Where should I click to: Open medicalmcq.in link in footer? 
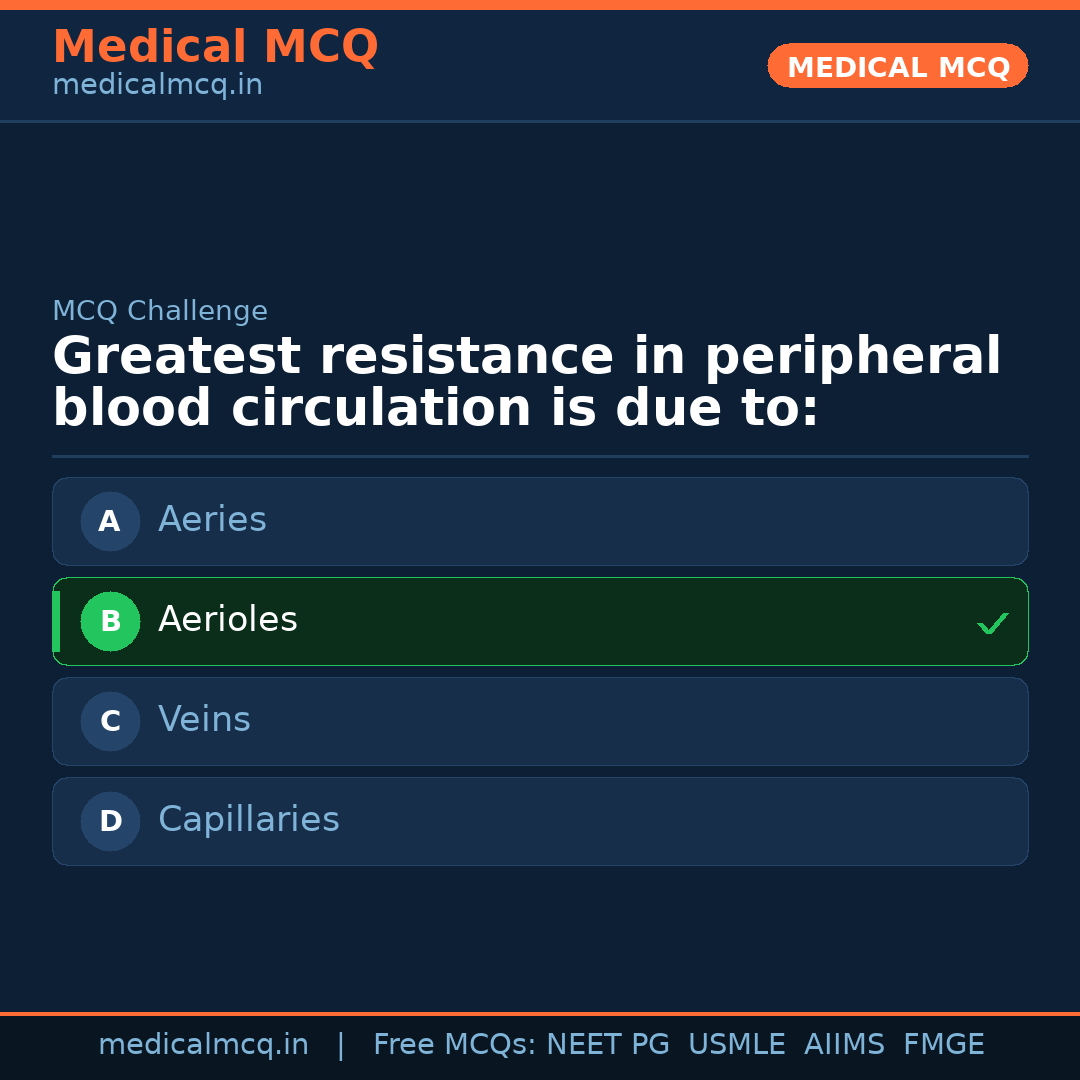pyautogui.click(x=203, y=1045)
